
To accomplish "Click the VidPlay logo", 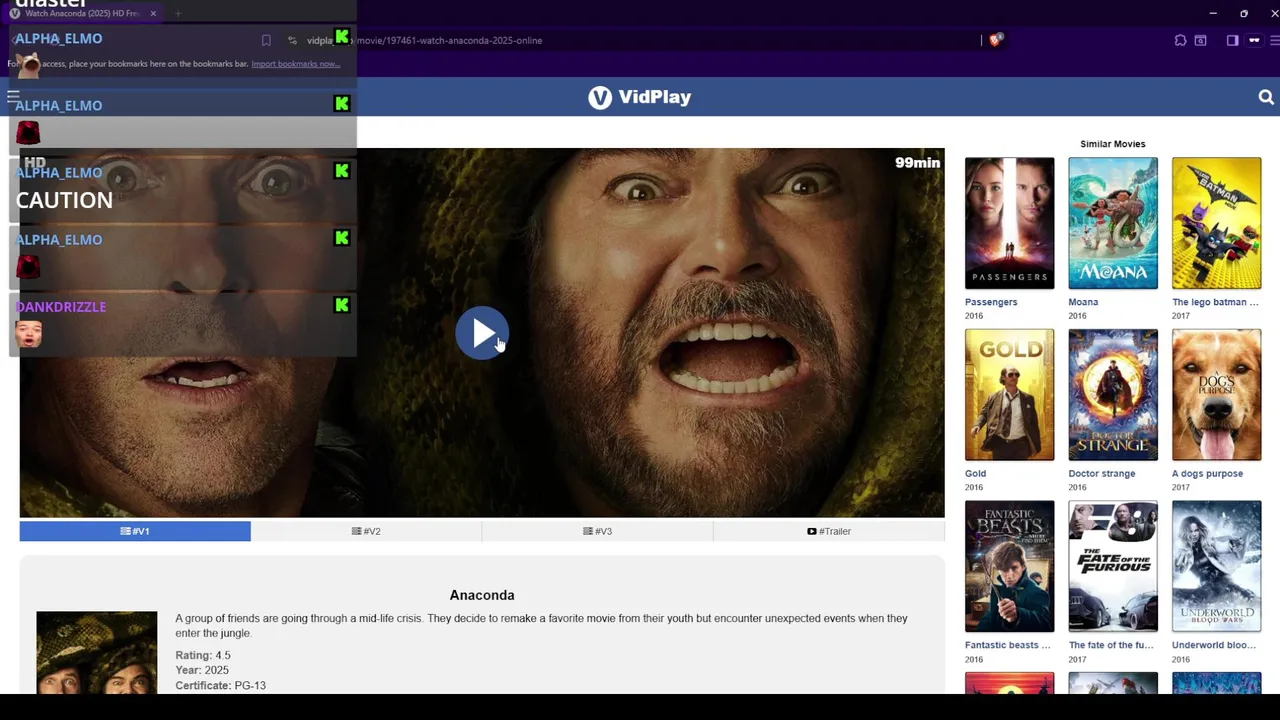I will [x=640, y=97].
